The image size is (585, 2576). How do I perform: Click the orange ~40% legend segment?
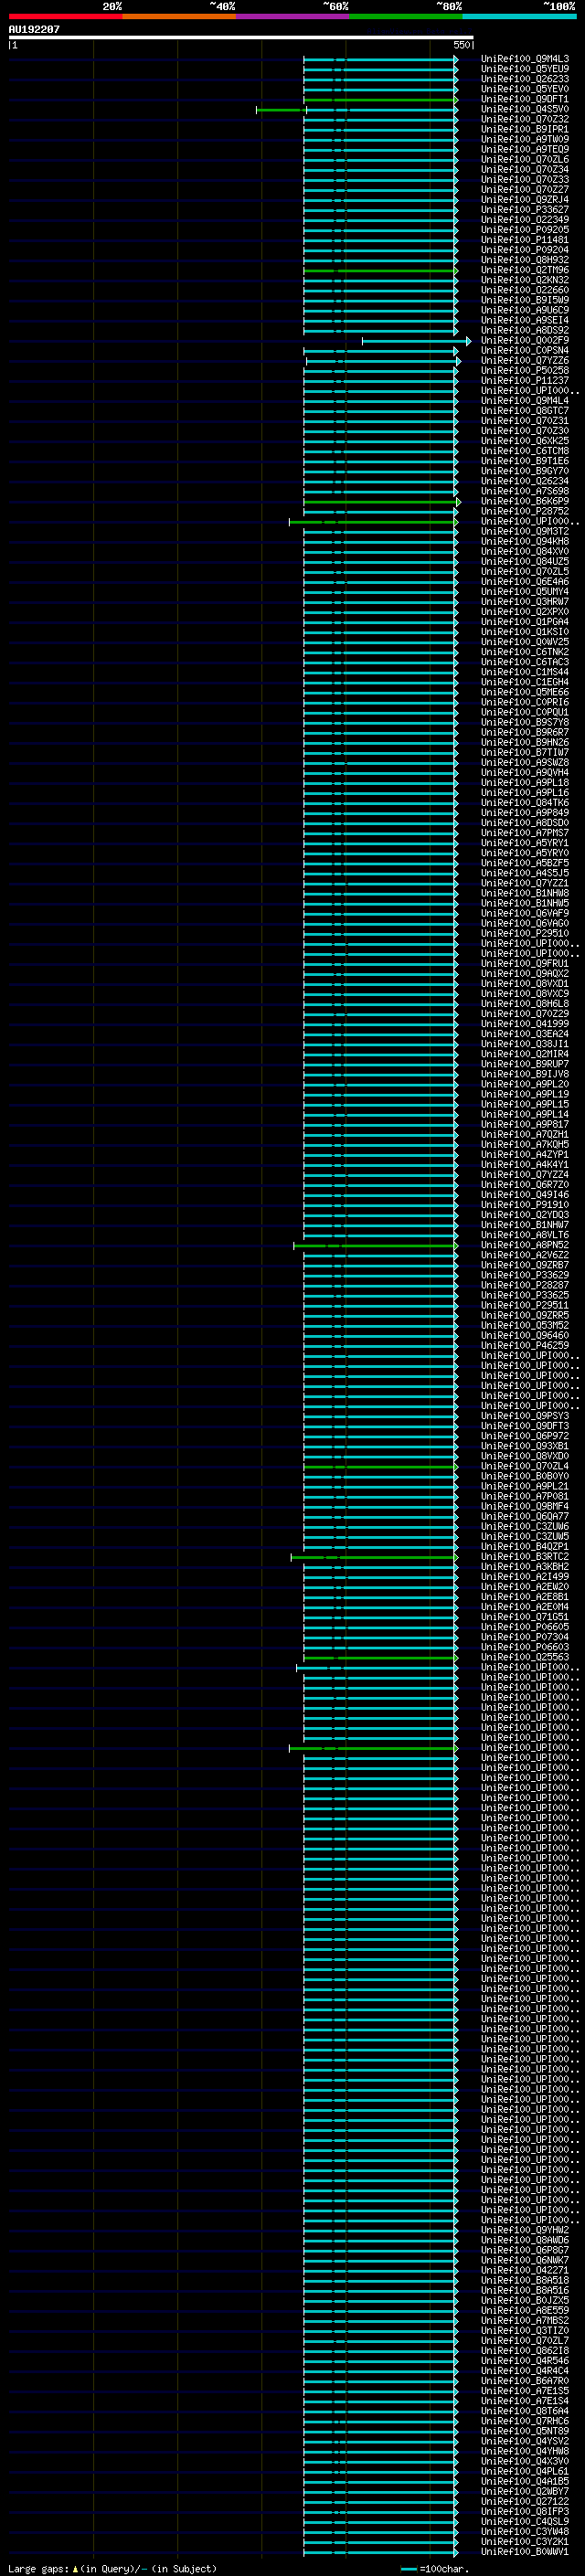tap(179, 16)
